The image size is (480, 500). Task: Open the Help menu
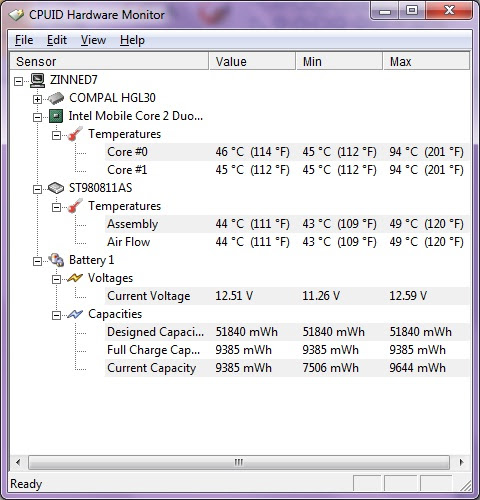point(132,40)
